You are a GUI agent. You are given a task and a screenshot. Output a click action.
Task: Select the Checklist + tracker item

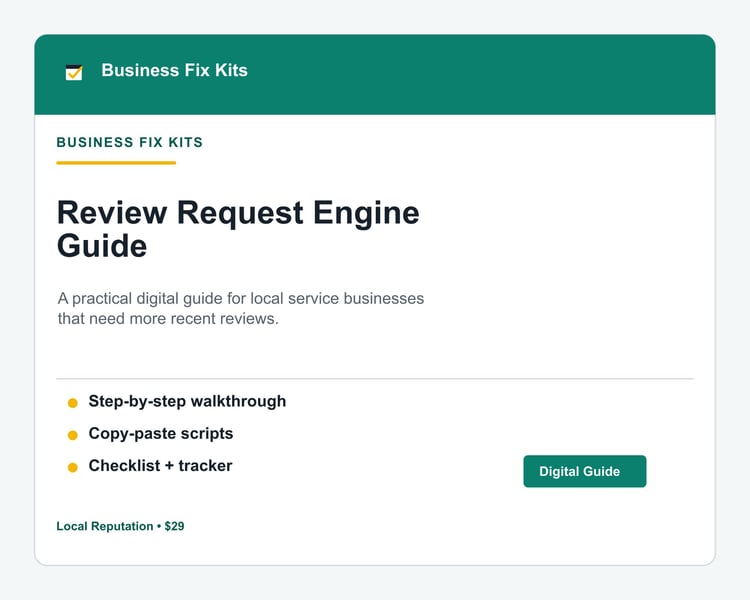160,466
